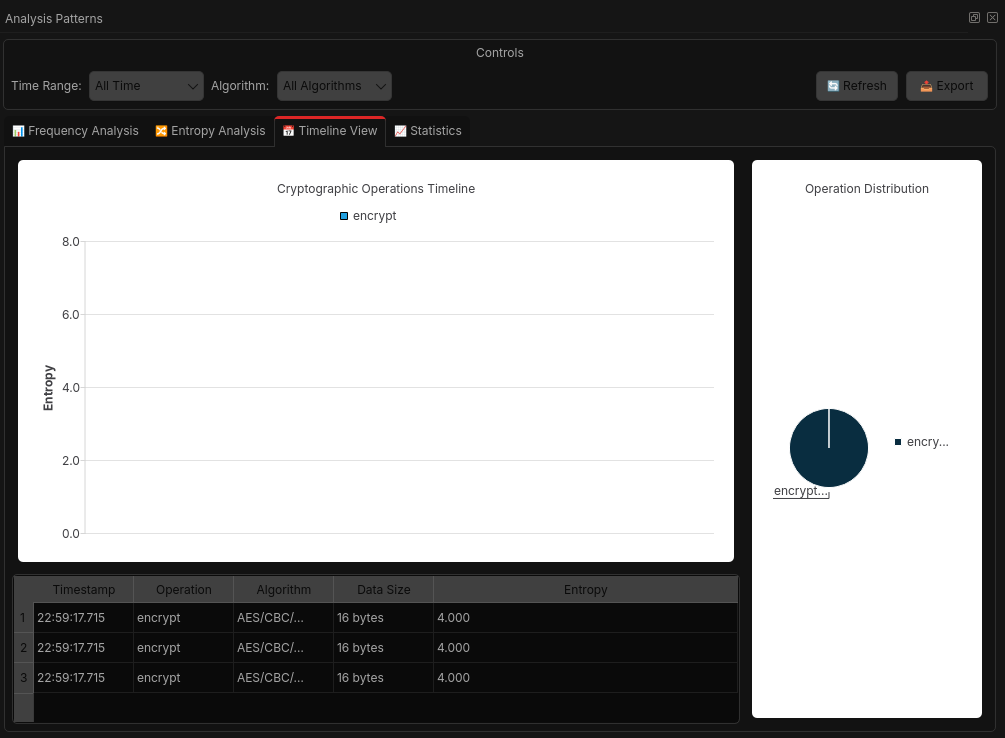Switch to the Frequency Analysis tab

tap(75, 130)
